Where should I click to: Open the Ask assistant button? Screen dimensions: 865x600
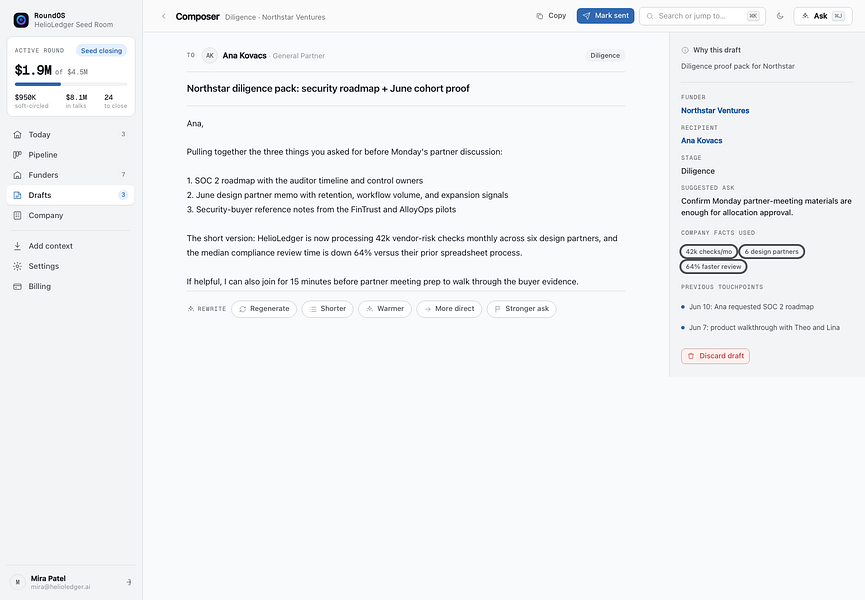tap(823, 16)
